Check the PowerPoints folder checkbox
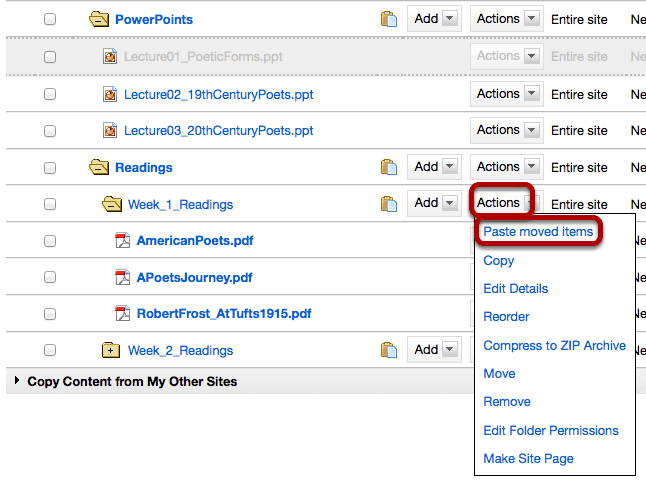 pyautogui.click(x=50, y=19)
